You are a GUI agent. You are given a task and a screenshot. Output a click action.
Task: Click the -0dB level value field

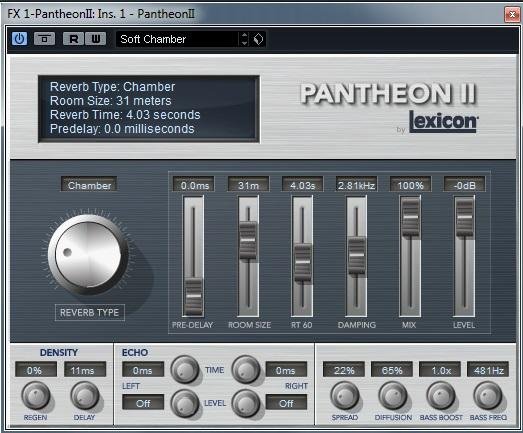point(465,185)
